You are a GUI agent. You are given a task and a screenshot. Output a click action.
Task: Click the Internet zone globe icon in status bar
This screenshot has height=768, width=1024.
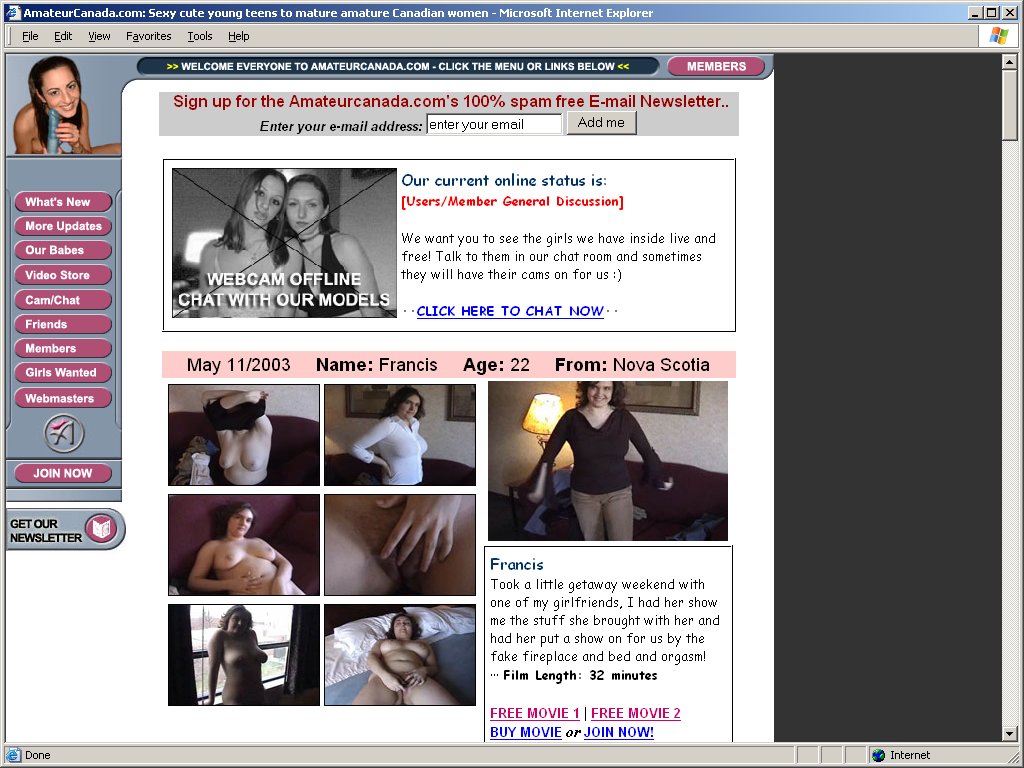(878, 755)
